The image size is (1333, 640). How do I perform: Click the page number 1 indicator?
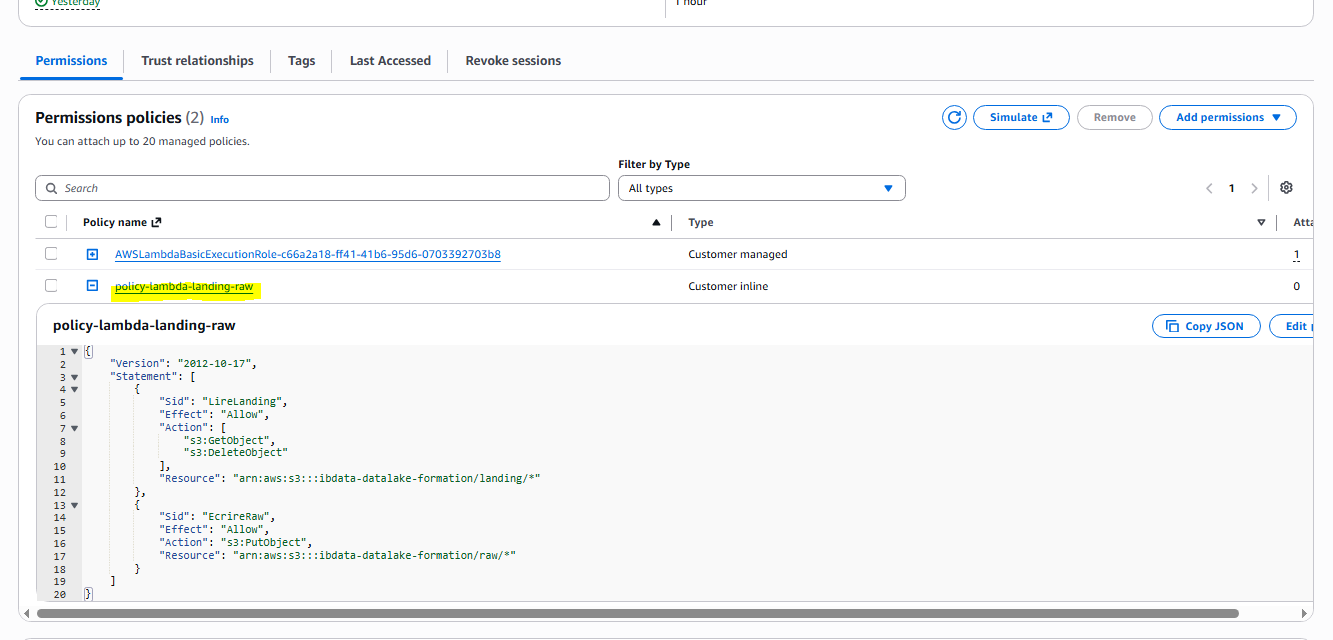click(1232, 188)
